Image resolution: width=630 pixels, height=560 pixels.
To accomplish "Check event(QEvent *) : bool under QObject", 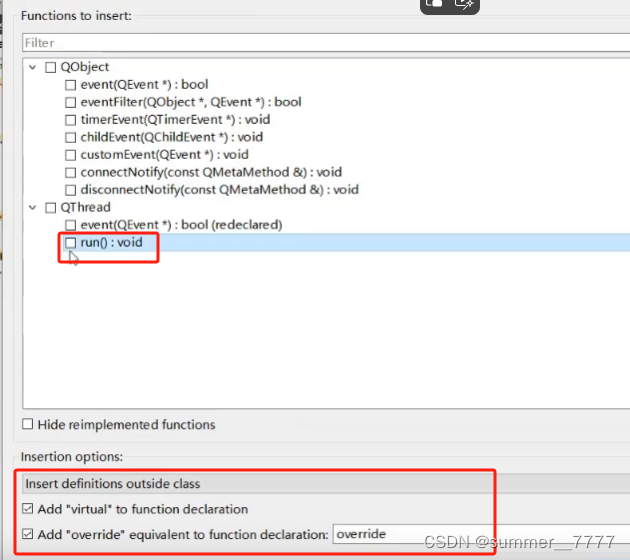I will (71, 85).
